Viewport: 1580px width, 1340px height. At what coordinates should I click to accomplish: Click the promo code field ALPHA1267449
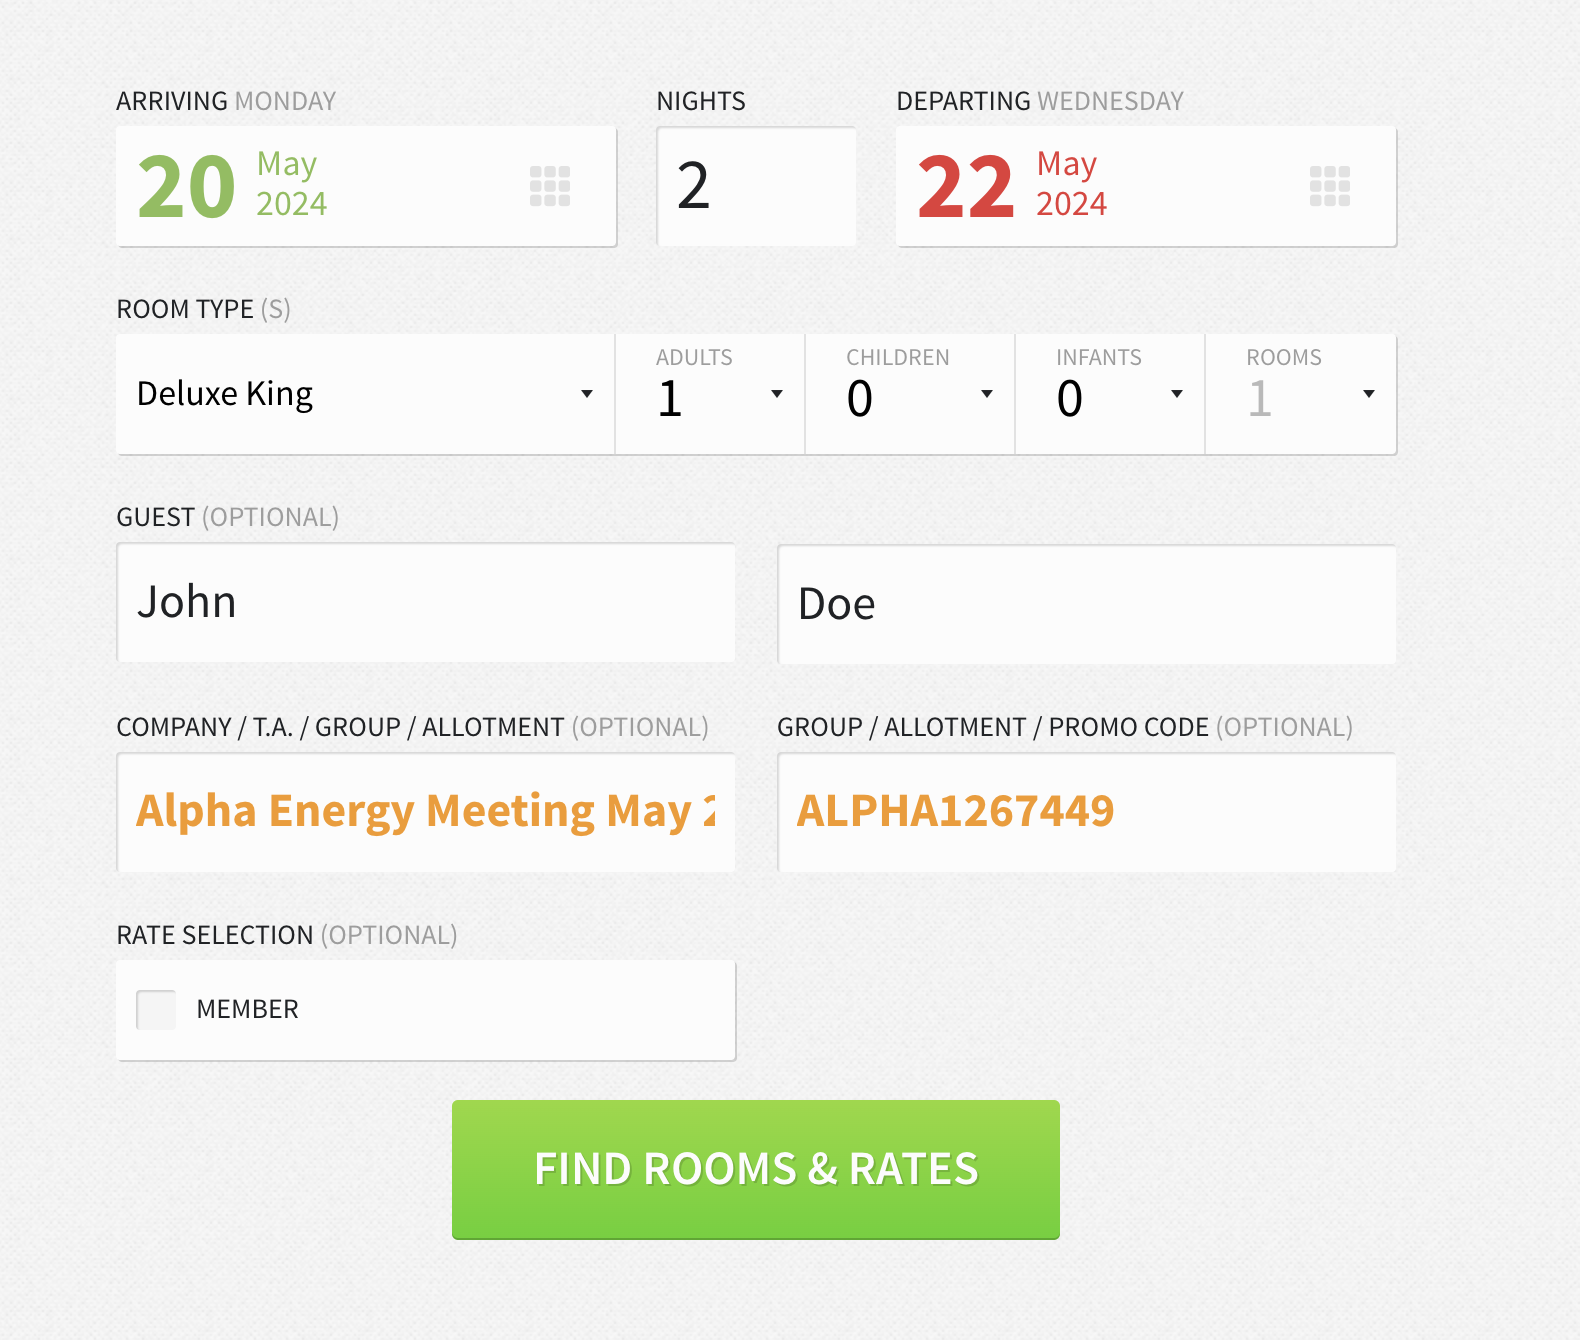click(1086, 811)
